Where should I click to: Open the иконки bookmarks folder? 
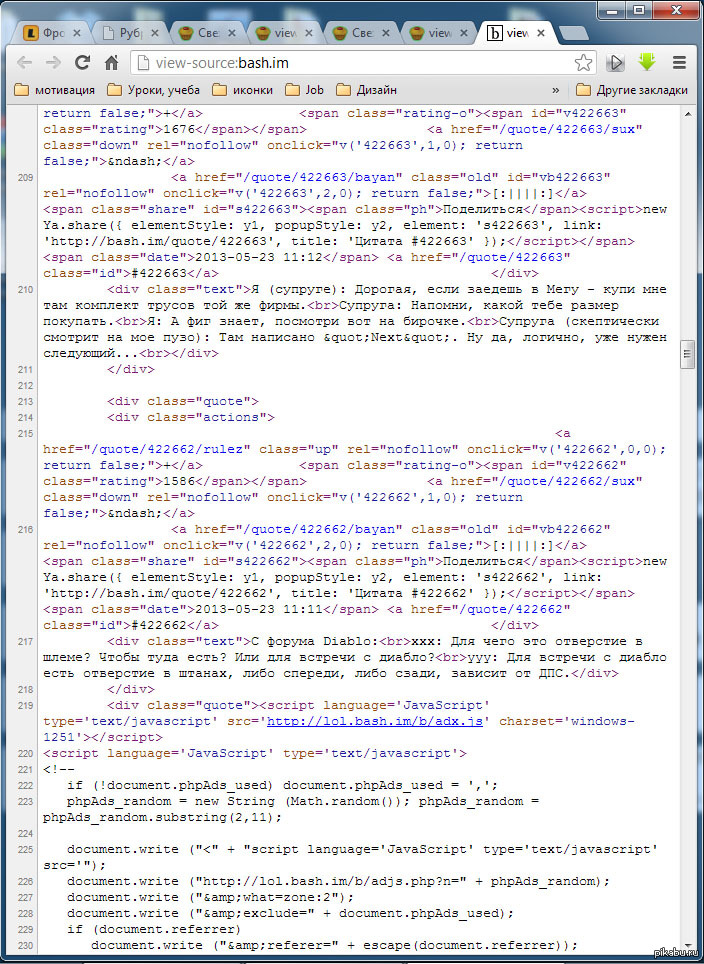(243, 90)
